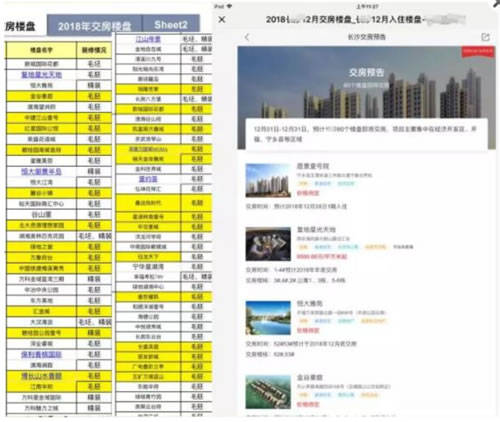Image resolution: width=500 pixels, height=422 pixels.
Task: Click the 交房预告 banner image
Action: (x=366, y=97)
